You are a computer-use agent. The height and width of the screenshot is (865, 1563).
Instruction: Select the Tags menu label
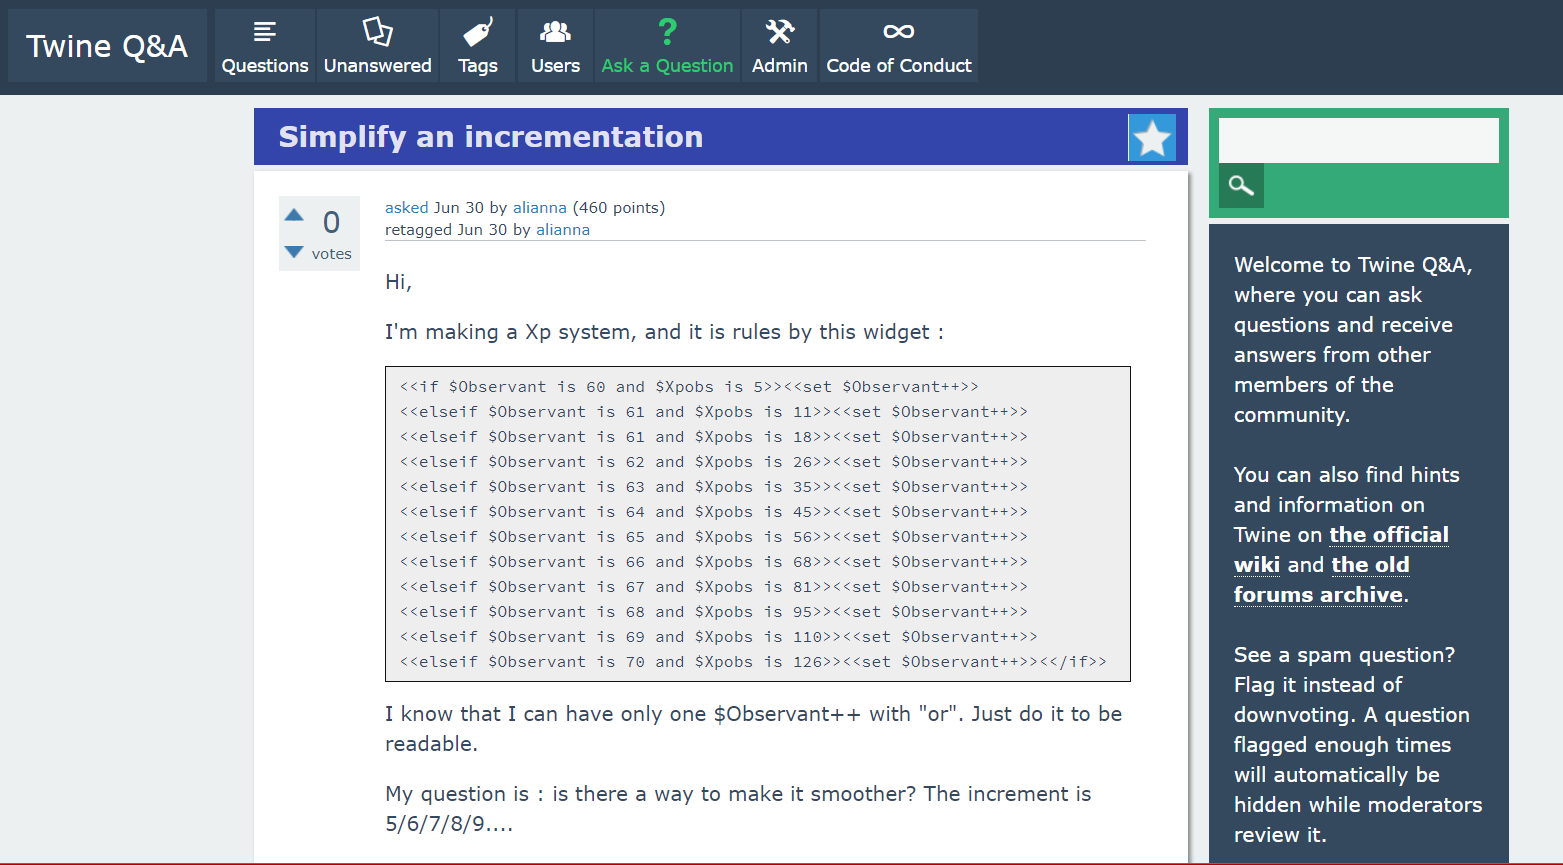coord(478,66)
